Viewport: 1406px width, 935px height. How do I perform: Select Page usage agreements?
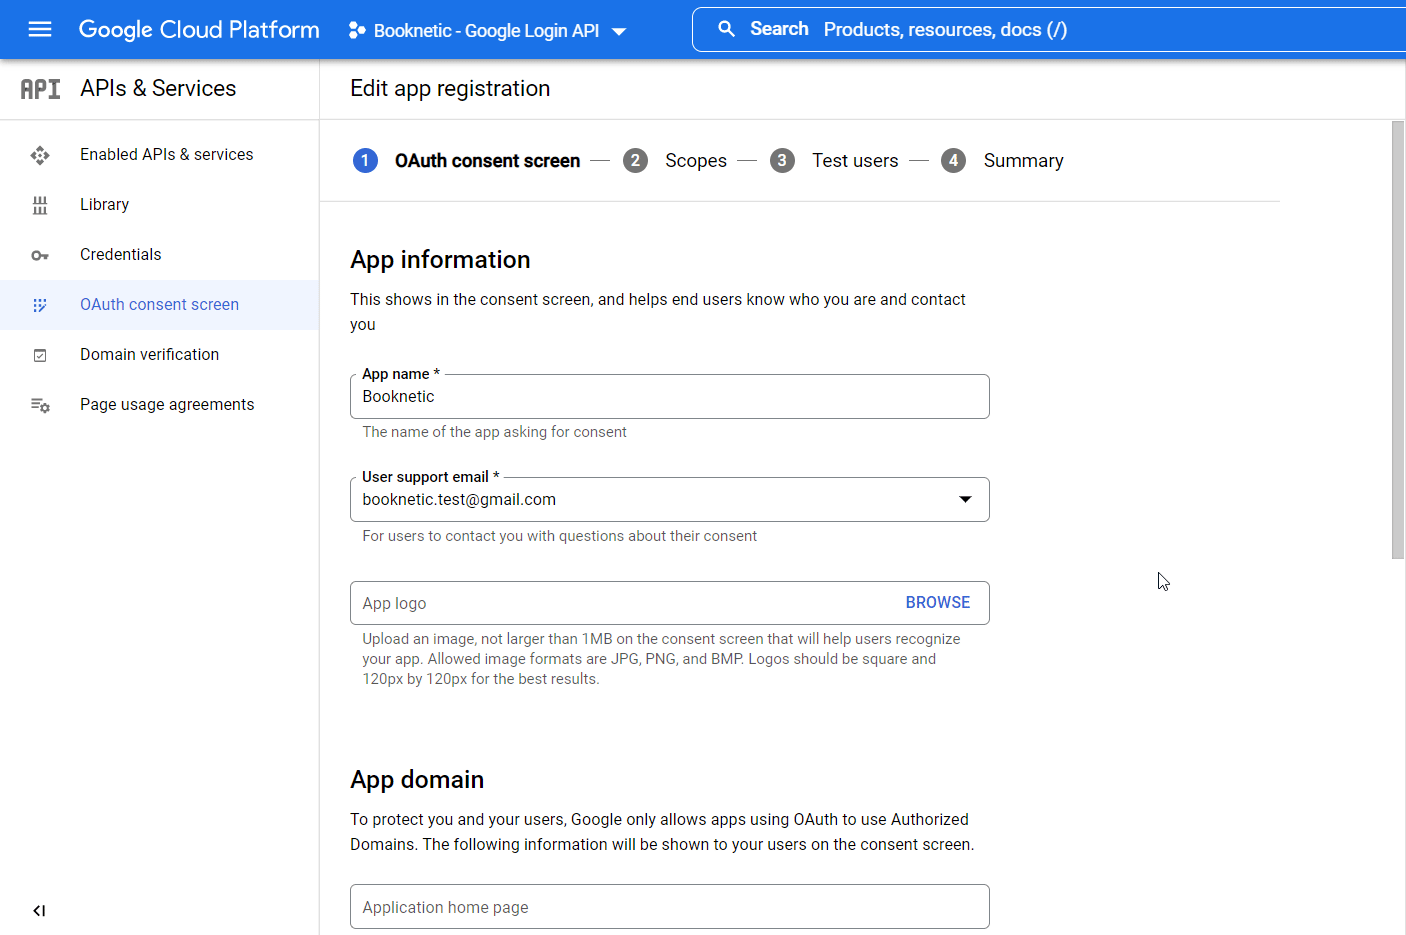166,404
